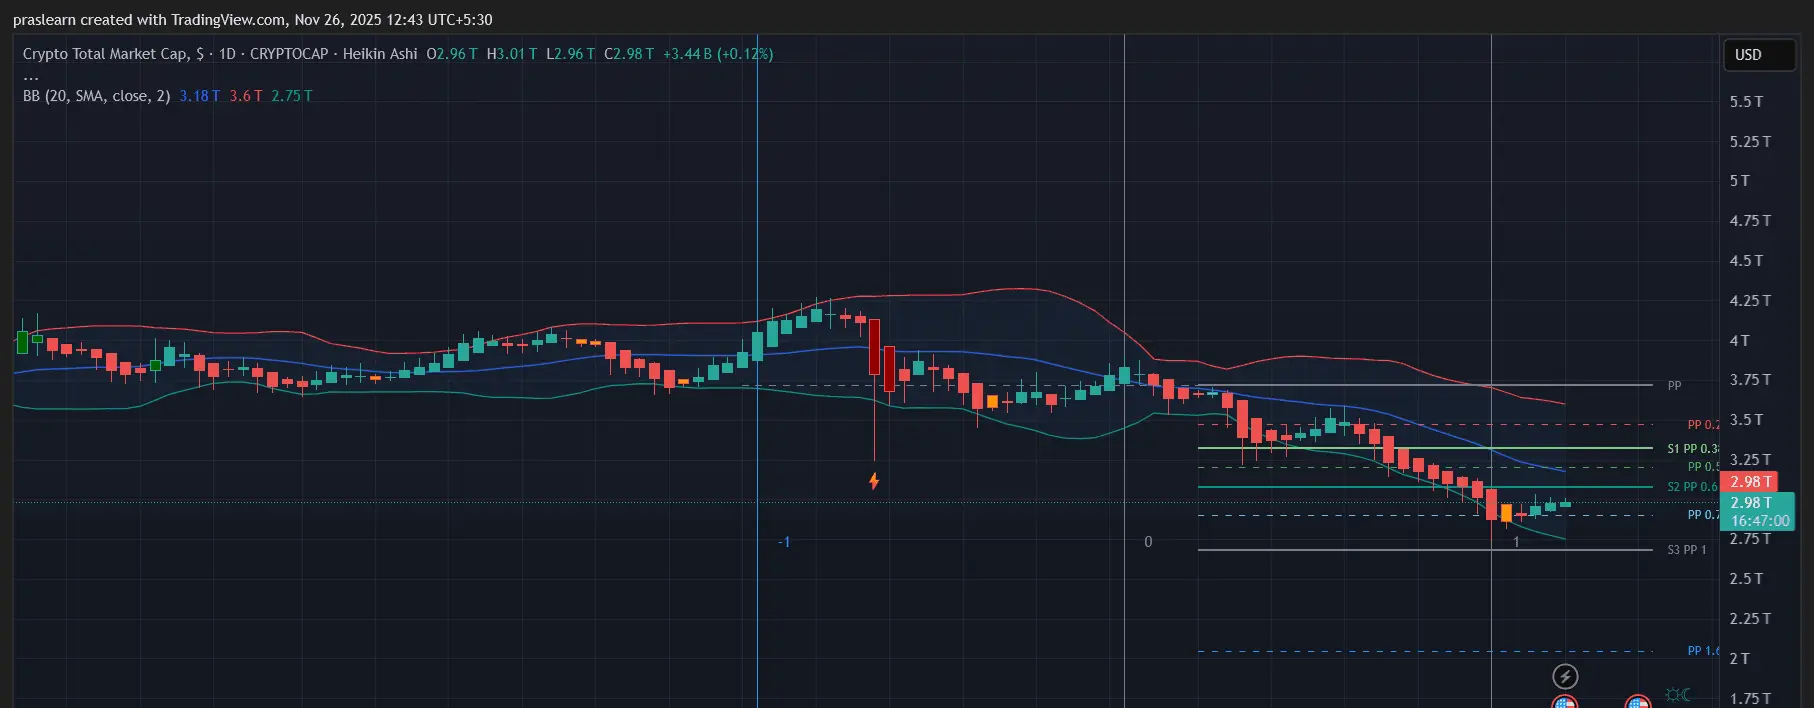Select the red PP 0.2 pivot label
This screenshot has width=1814, height=708.
[1703, 425]
